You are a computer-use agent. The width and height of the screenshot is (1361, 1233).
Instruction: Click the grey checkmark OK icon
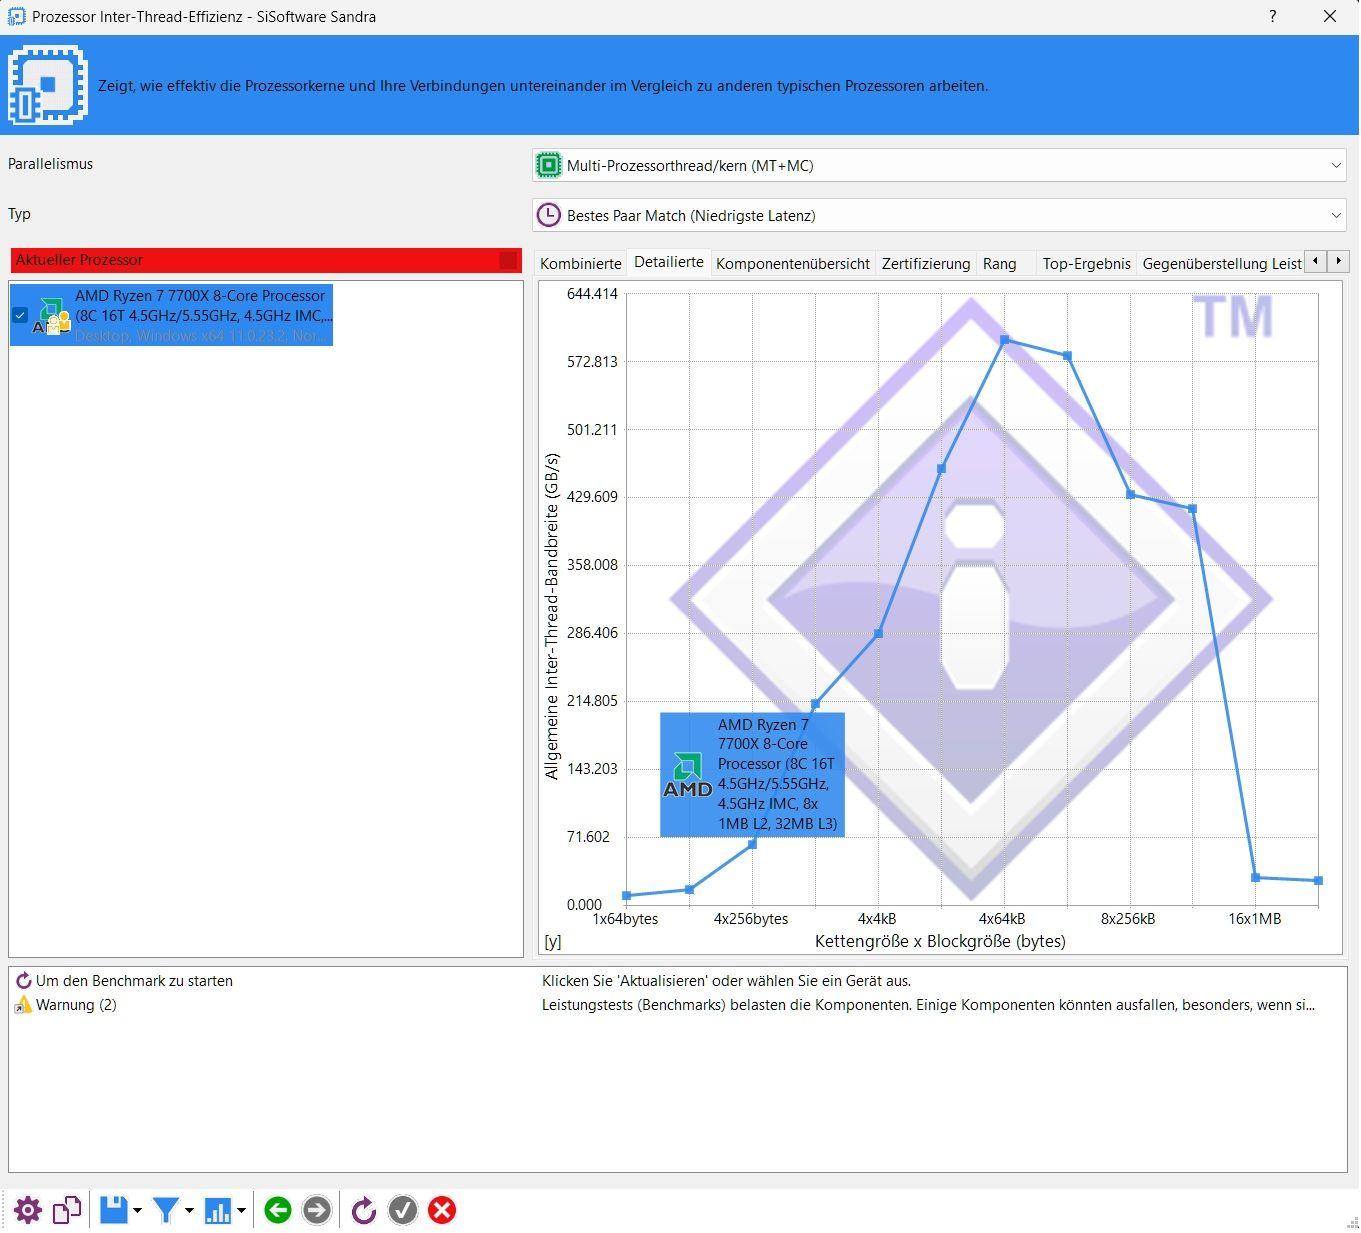tap(403, 1211)
